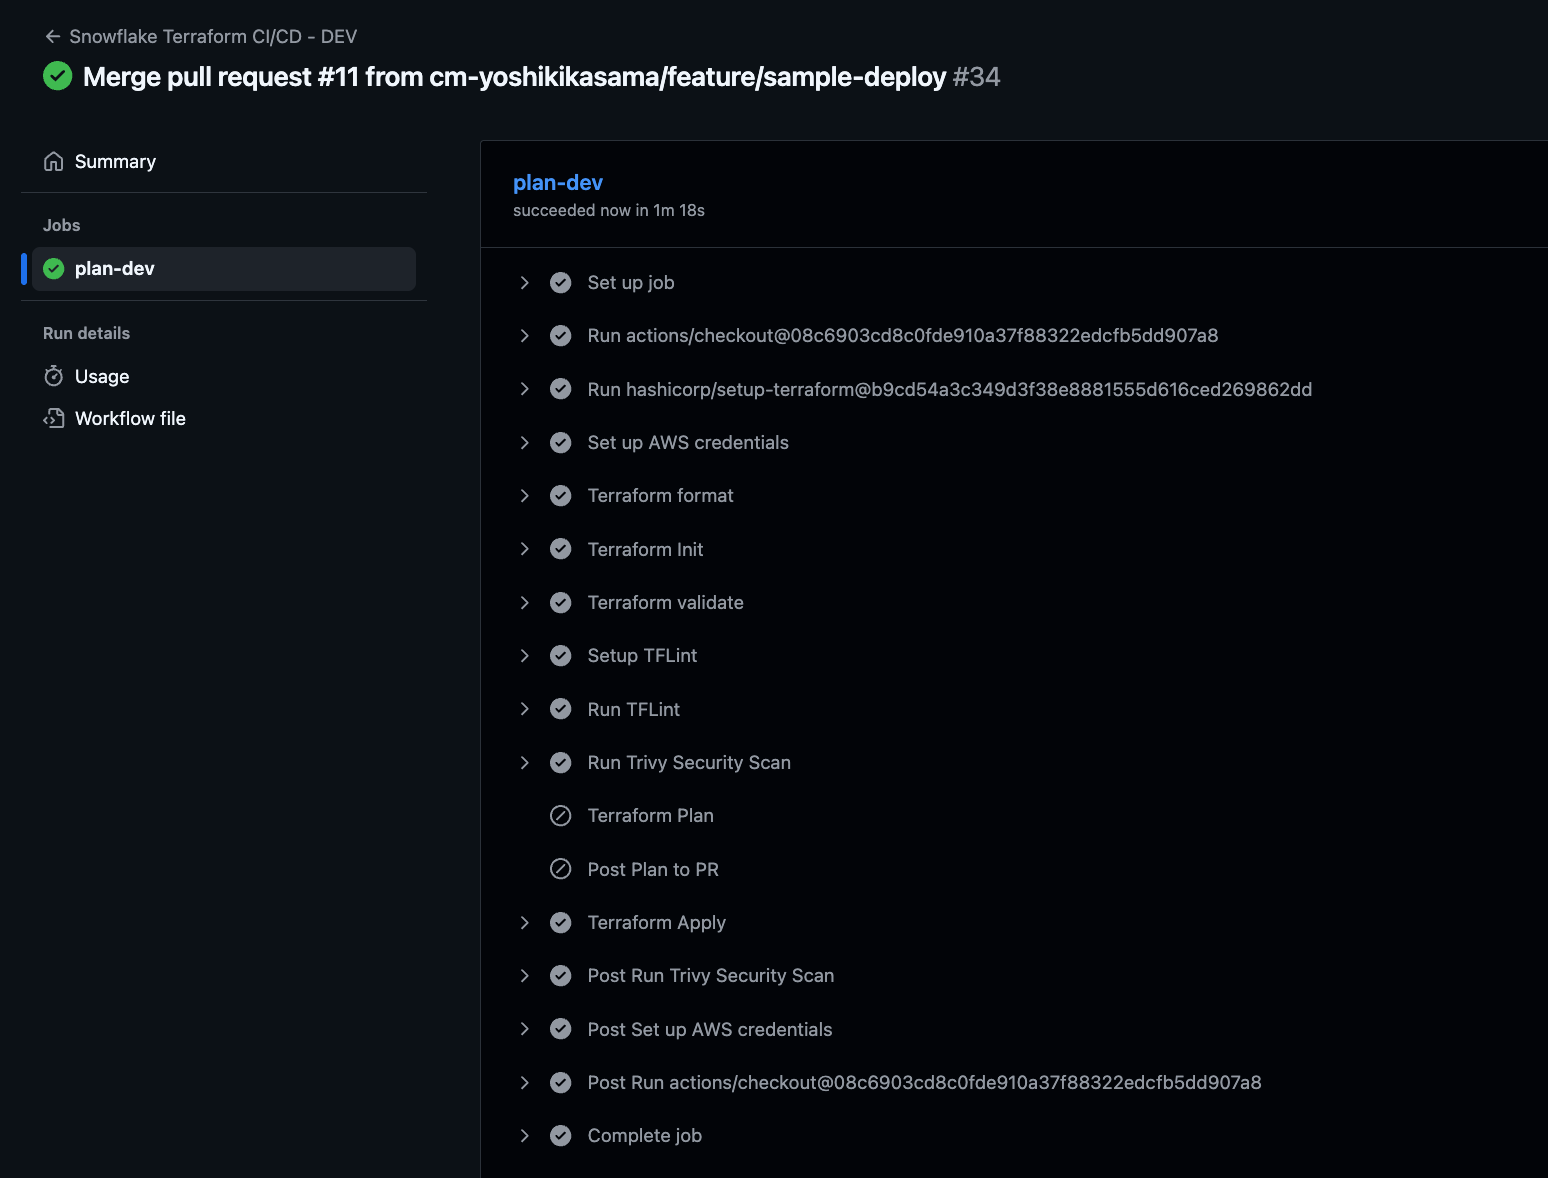The height and width of the screenshot is (1178, 1548).
Task: Click the green success icon beside run title
Action: [58, 76]
